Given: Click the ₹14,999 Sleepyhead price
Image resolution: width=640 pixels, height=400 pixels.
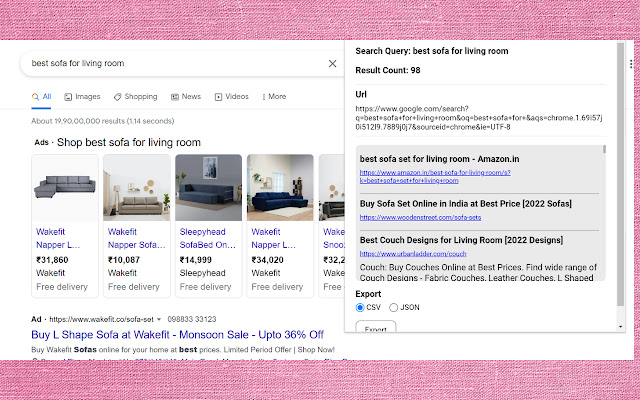Looking at the screenshot, I should (x=196, y=260).
